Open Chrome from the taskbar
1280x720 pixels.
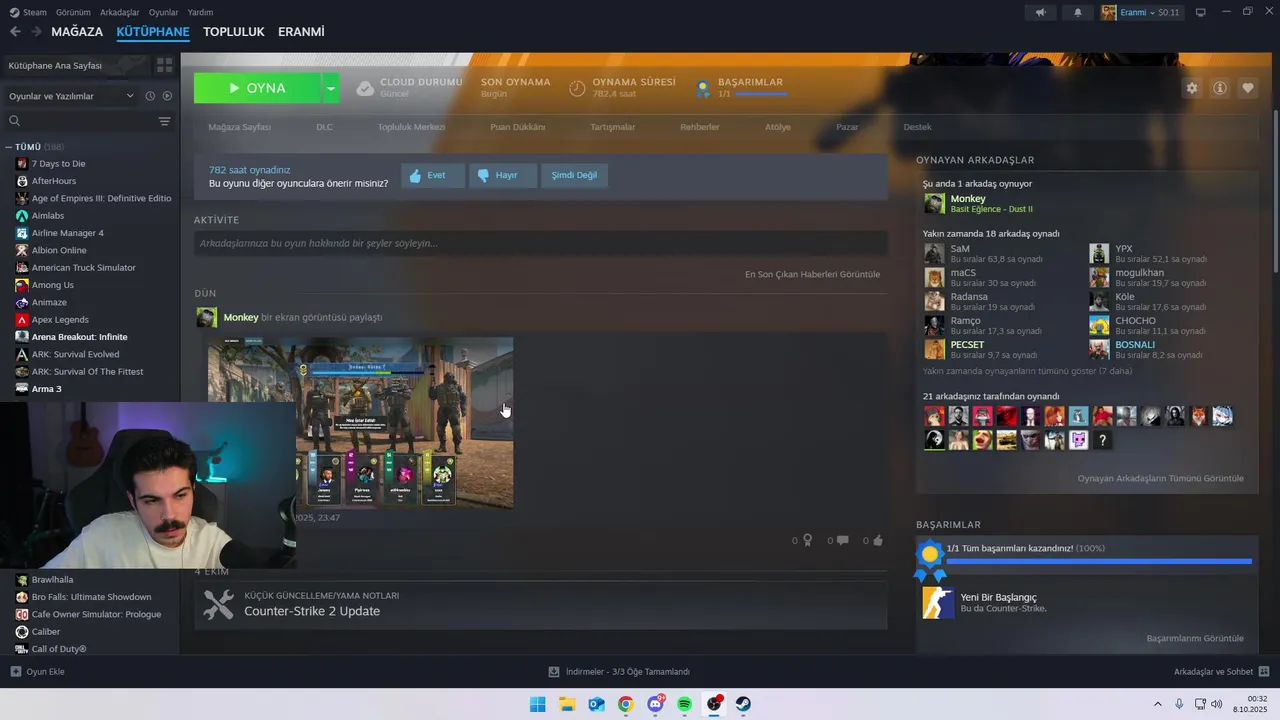626,704
